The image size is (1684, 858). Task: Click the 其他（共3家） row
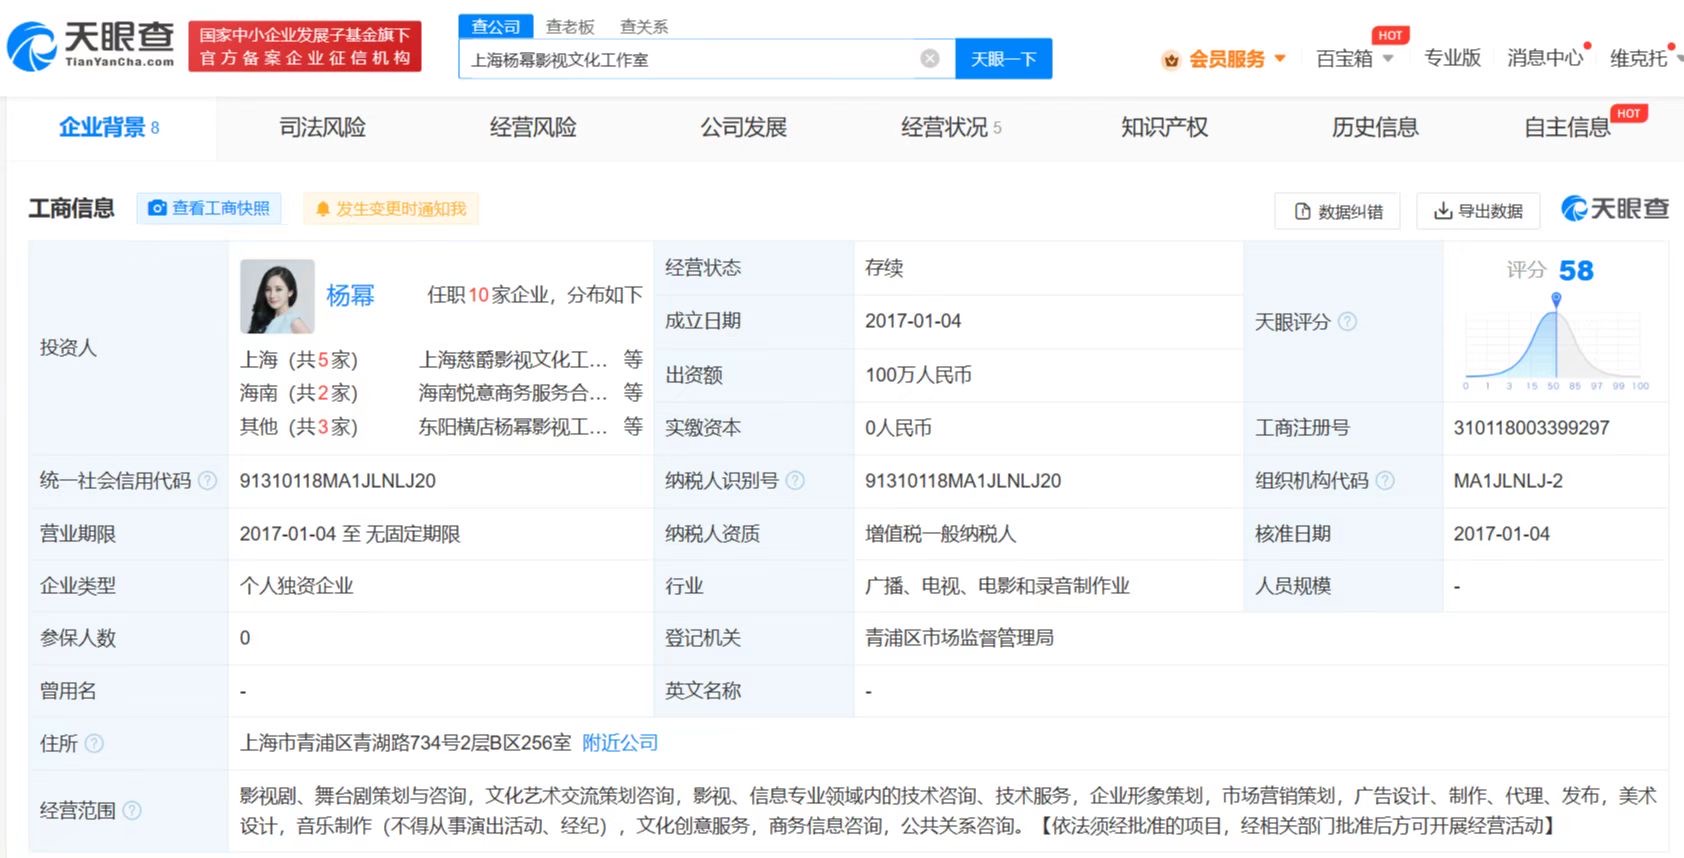tap(299, 427)
